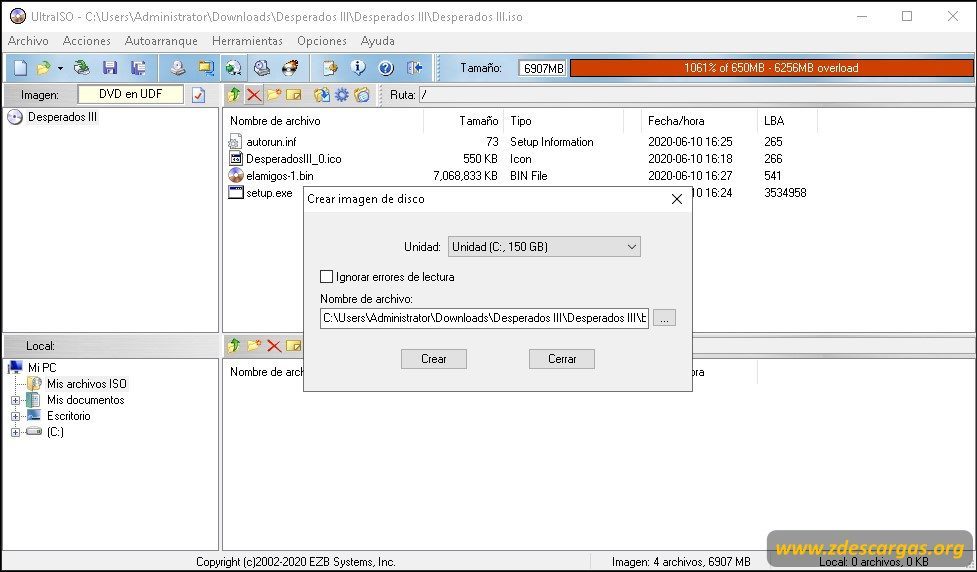Image resolution: width=977 pixels, height=572 pixels.
Task: Open the Archivo menu
Action: [28, 41]
